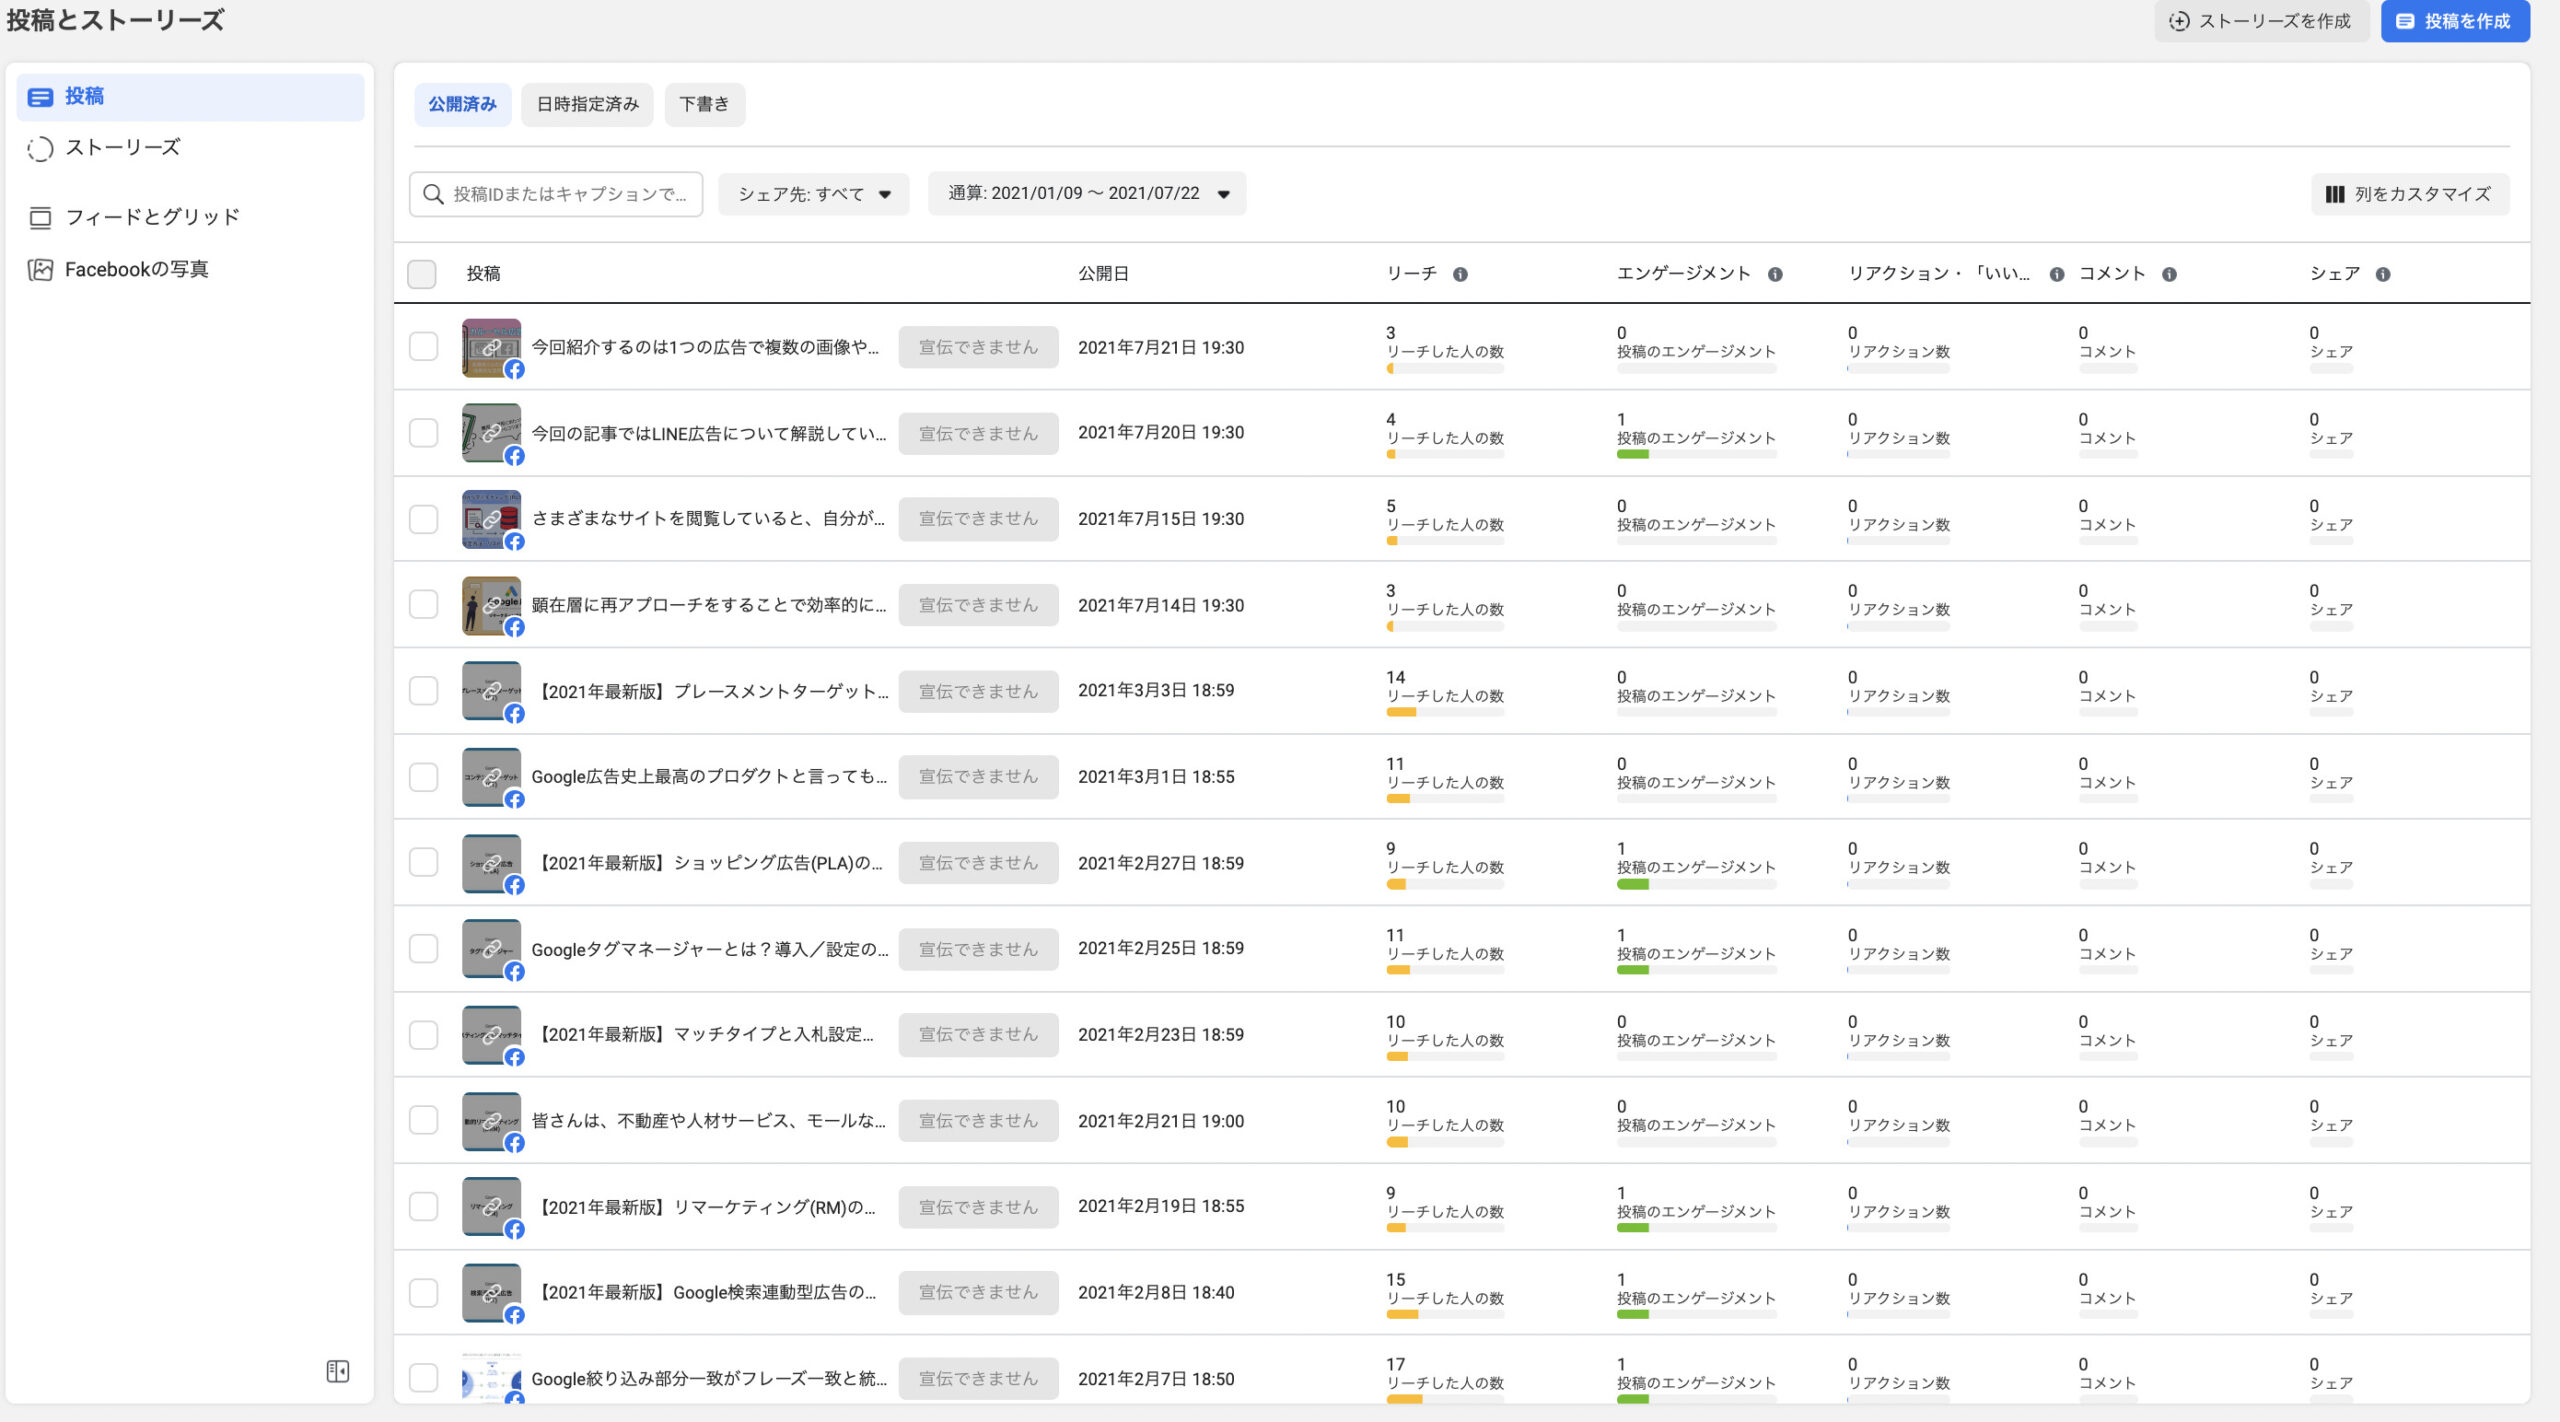The height and width of the screenshot is (1422, 2560).
Task: Open フィードとグリッド from the sidebar
Action: coord(152,217)
